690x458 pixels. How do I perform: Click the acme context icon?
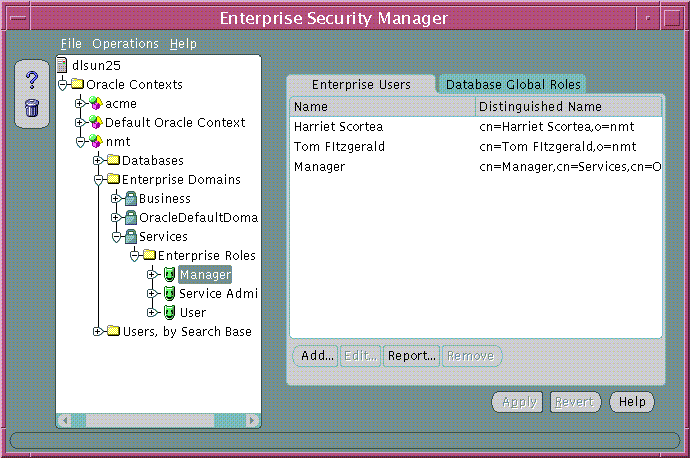(96, 104)
